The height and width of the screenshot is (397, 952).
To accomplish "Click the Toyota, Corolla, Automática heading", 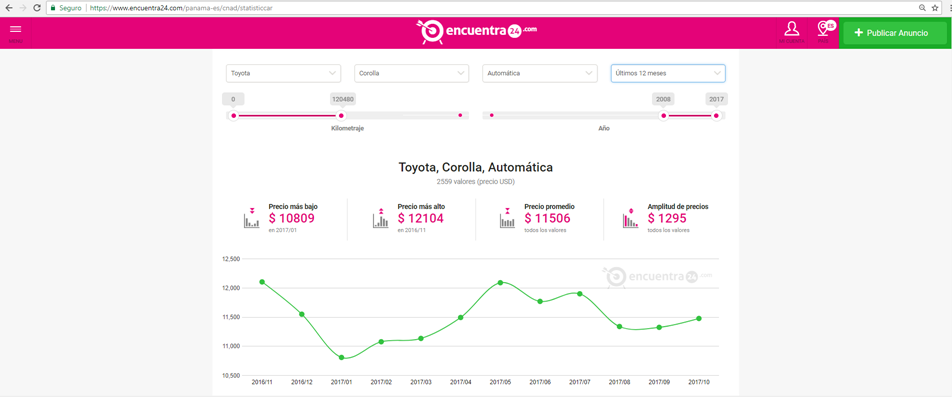I will click(476, 167).
